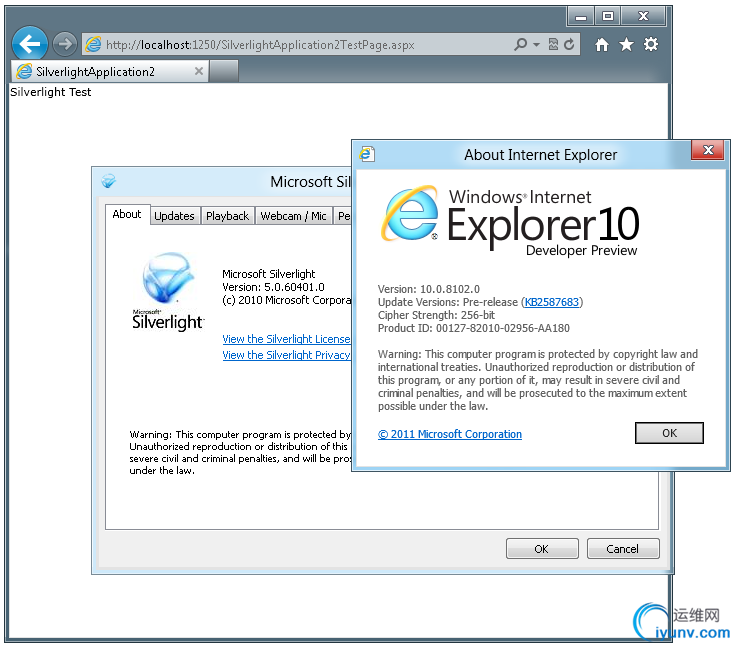
Task: Open Tools menu gear icon
Action: click(651, 45)
